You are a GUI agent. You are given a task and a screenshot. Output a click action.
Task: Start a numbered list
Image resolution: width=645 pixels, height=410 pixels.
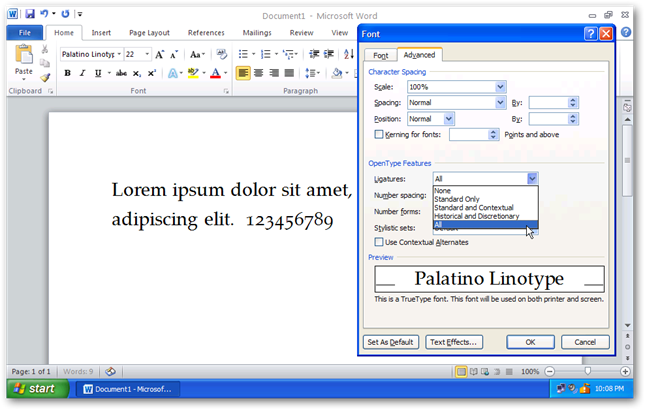266,54
